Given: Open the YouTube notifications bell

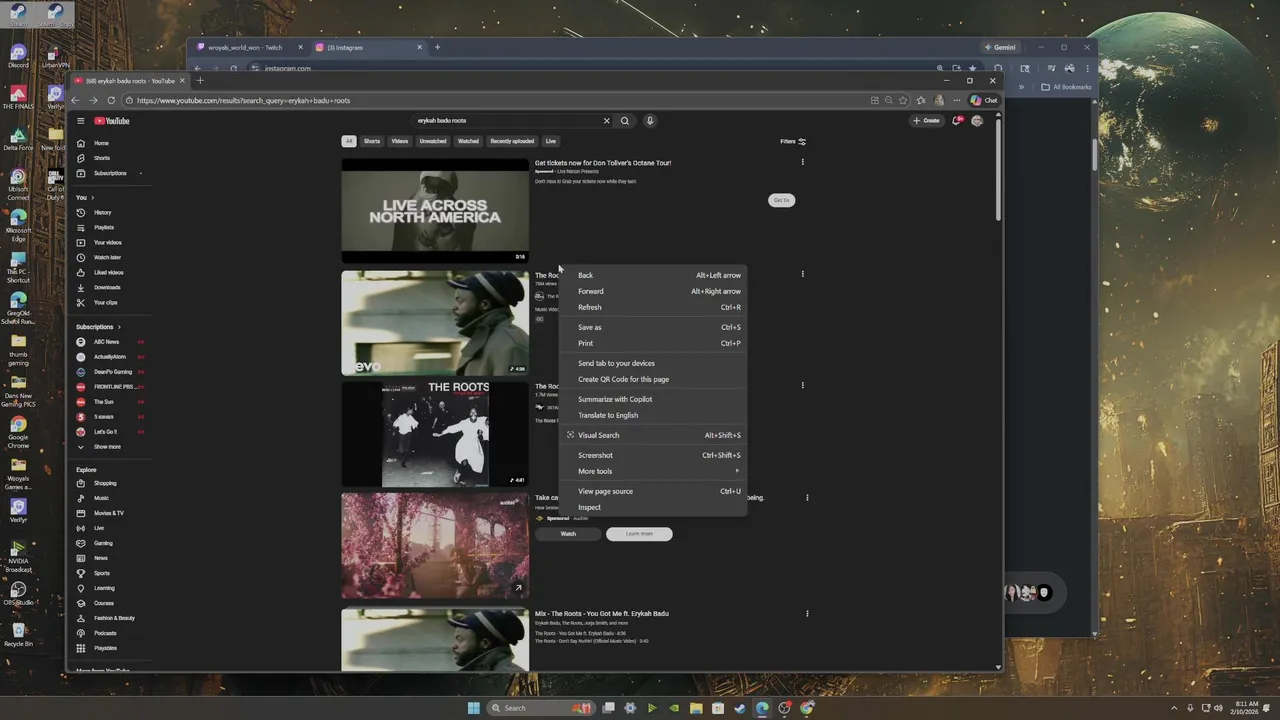Looking at the screenshot, I should (x=957, y=121).
